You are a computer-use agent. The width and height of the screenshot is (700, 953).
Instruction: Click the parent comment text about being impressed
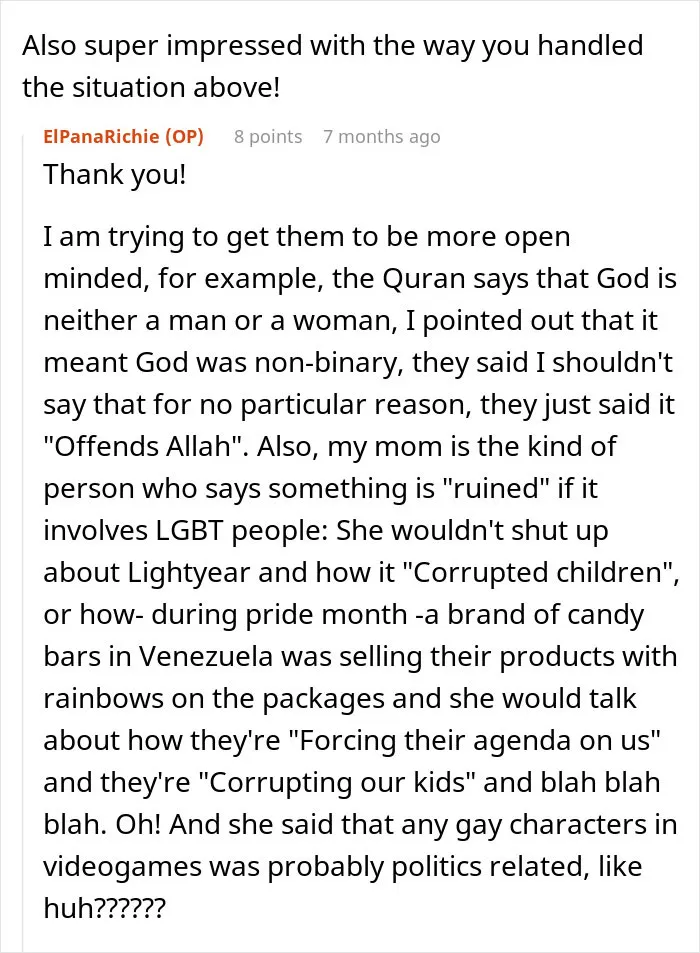332,66
